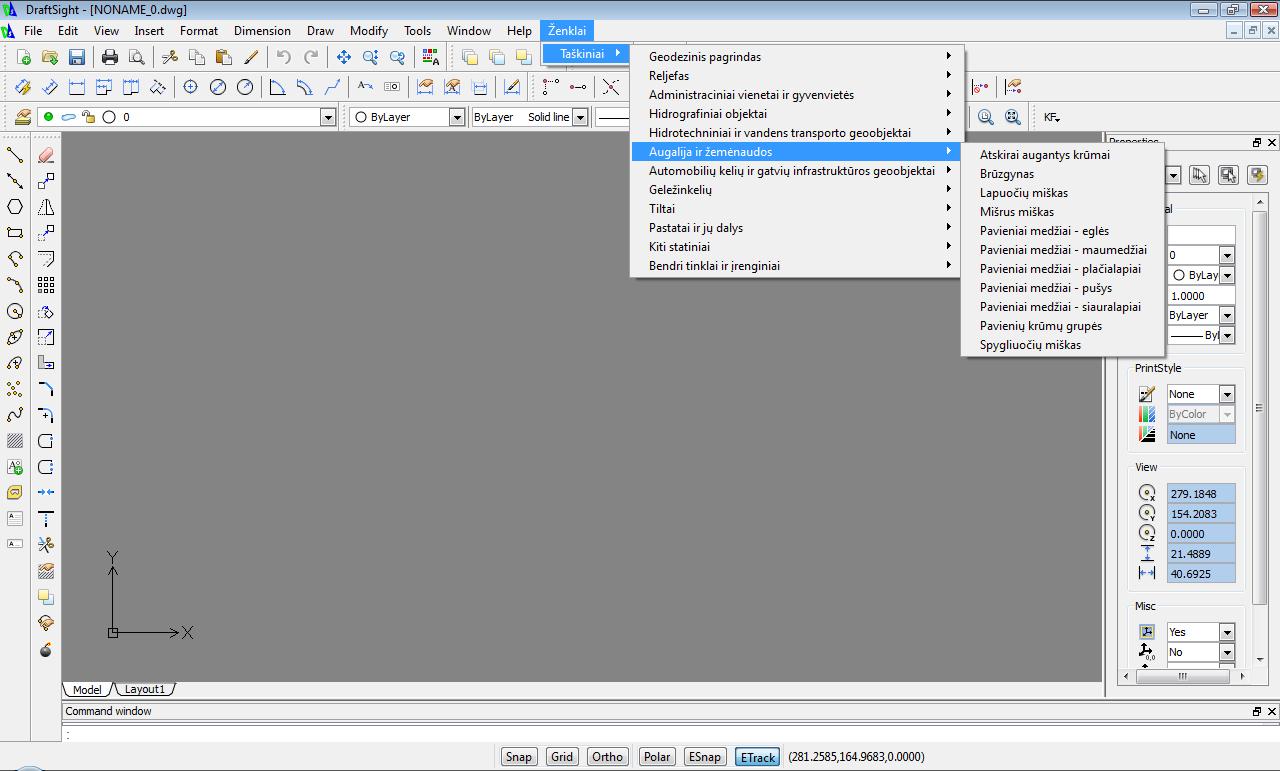Image resolution: width=1280 pixels, height=771 pixels.
Task: Select the Hatch tool icon
Action: 15,441
